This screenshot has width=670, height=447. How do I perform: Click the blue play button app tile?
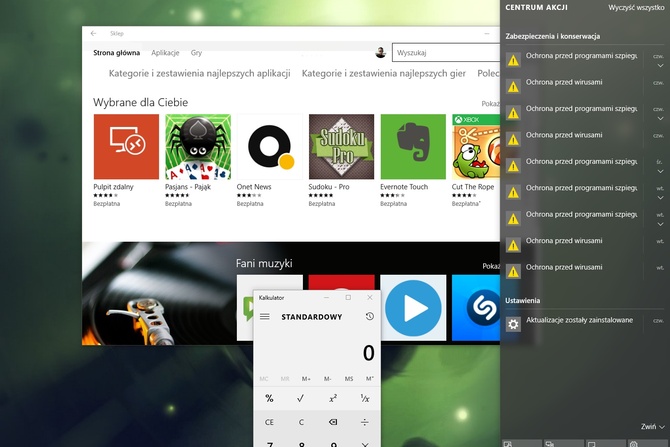tap(413, 307)
